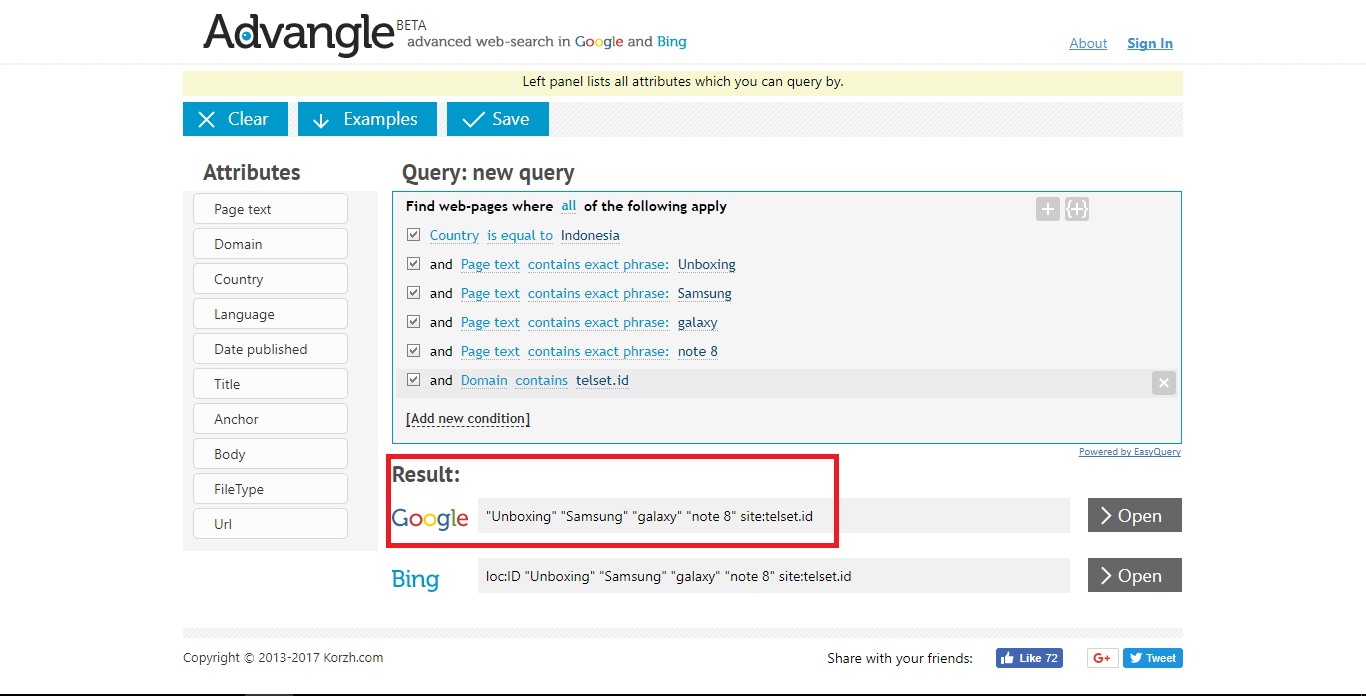Open the Examples menu
Screen dimensions: 1366x696
[x=366, y=119]
